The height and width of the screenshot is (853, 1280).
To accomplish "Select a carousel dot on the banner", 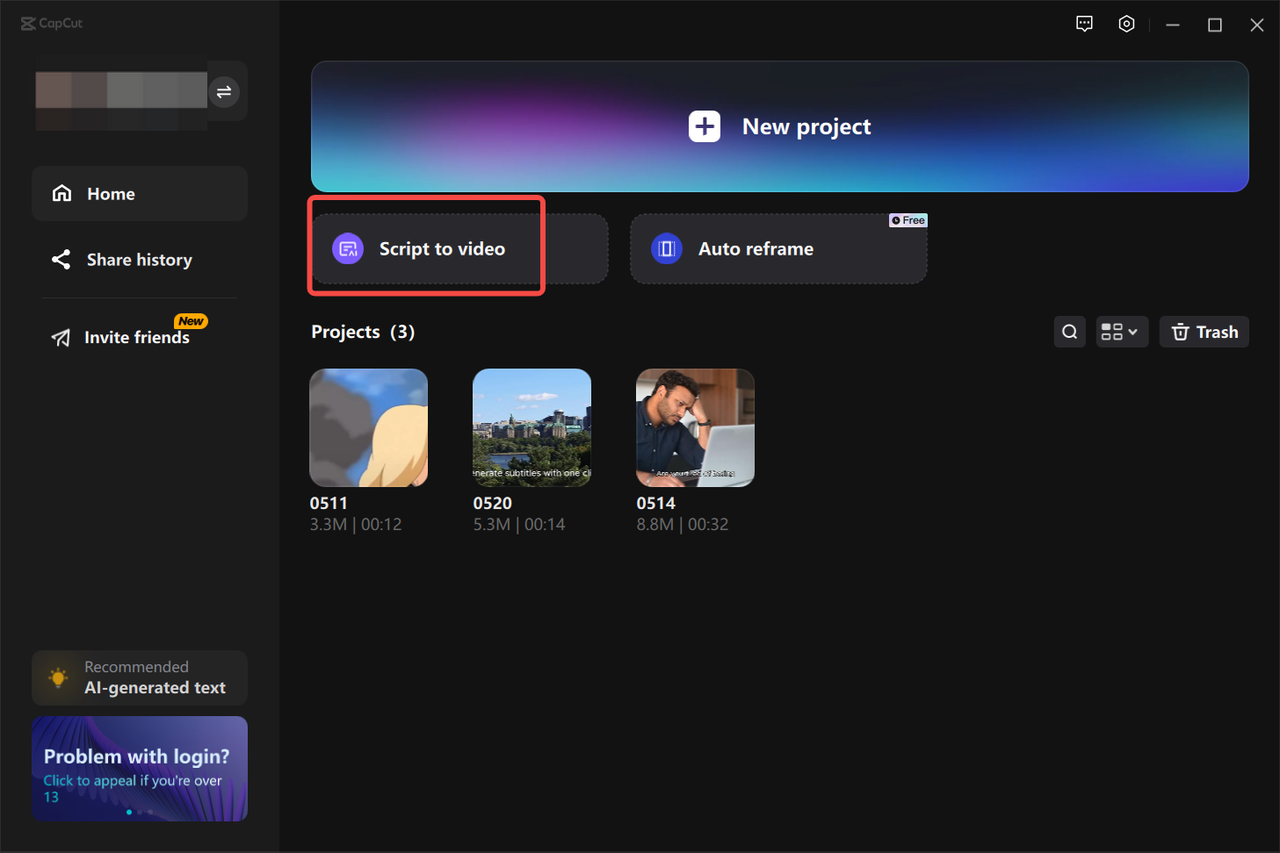I will pyautogui.click(x=129, y=812).
